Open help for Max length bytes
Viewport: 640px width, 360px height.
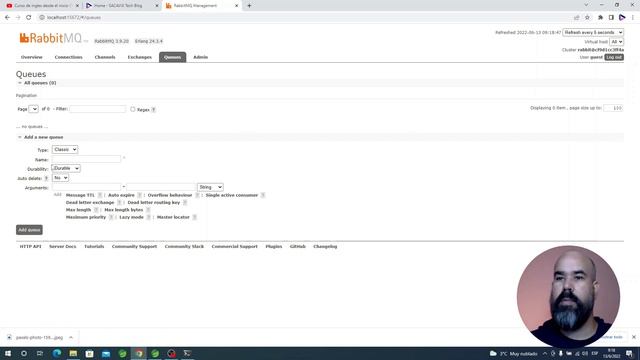coord(148,210)
